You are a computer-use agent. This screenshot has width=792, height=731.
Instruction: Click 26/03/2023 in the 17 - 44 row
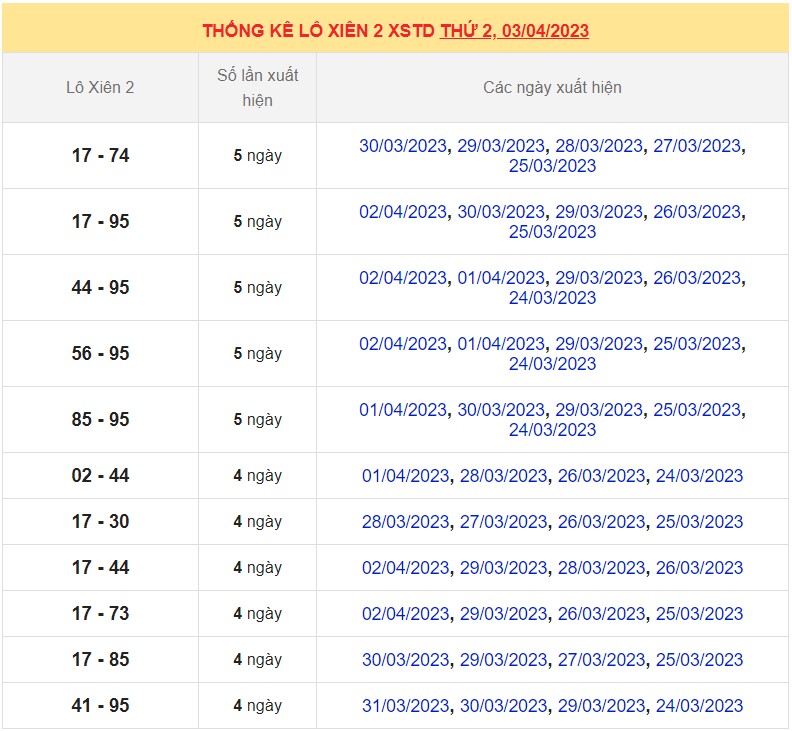coord(699,568)
